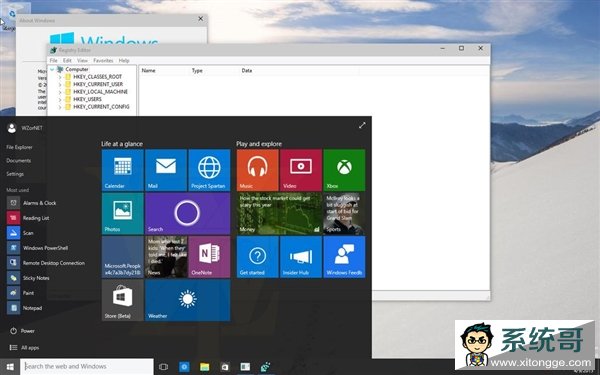Open Help menu in Registry Editor
The image size is (600, 375).
[x=124, y=60]
